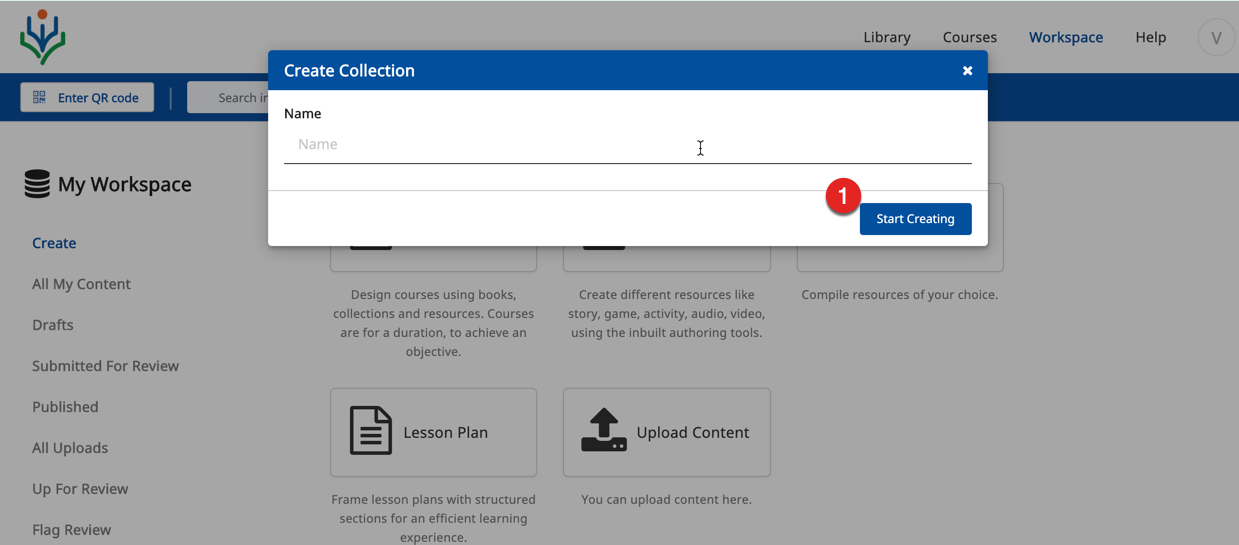
Task: Click the Upload Content tray icon
Action: tap(604, 432)
